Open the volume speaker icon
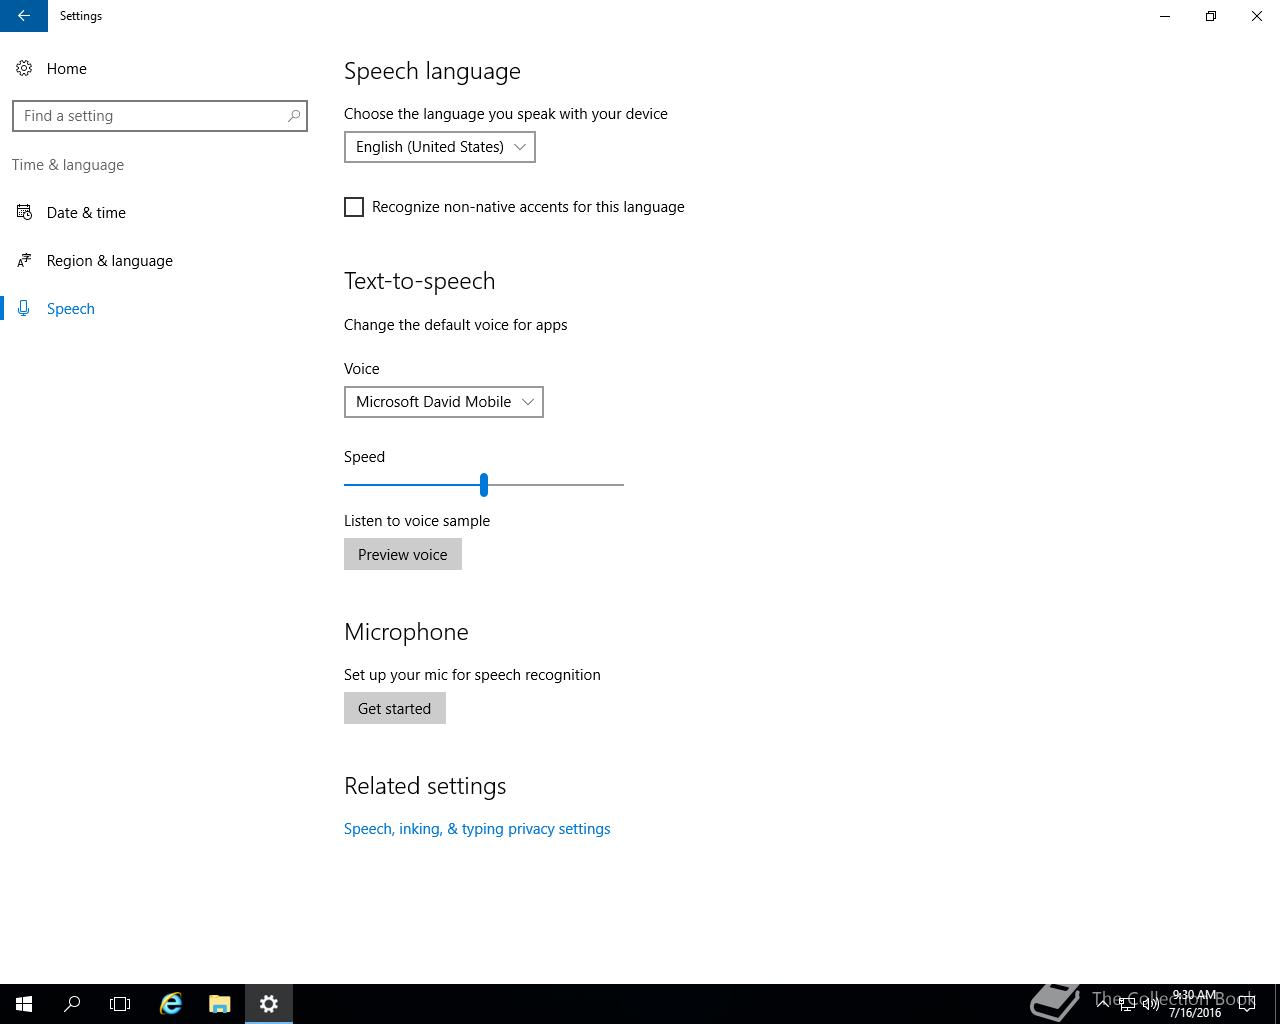1280x1024 pixels. pos(1150,1004)
